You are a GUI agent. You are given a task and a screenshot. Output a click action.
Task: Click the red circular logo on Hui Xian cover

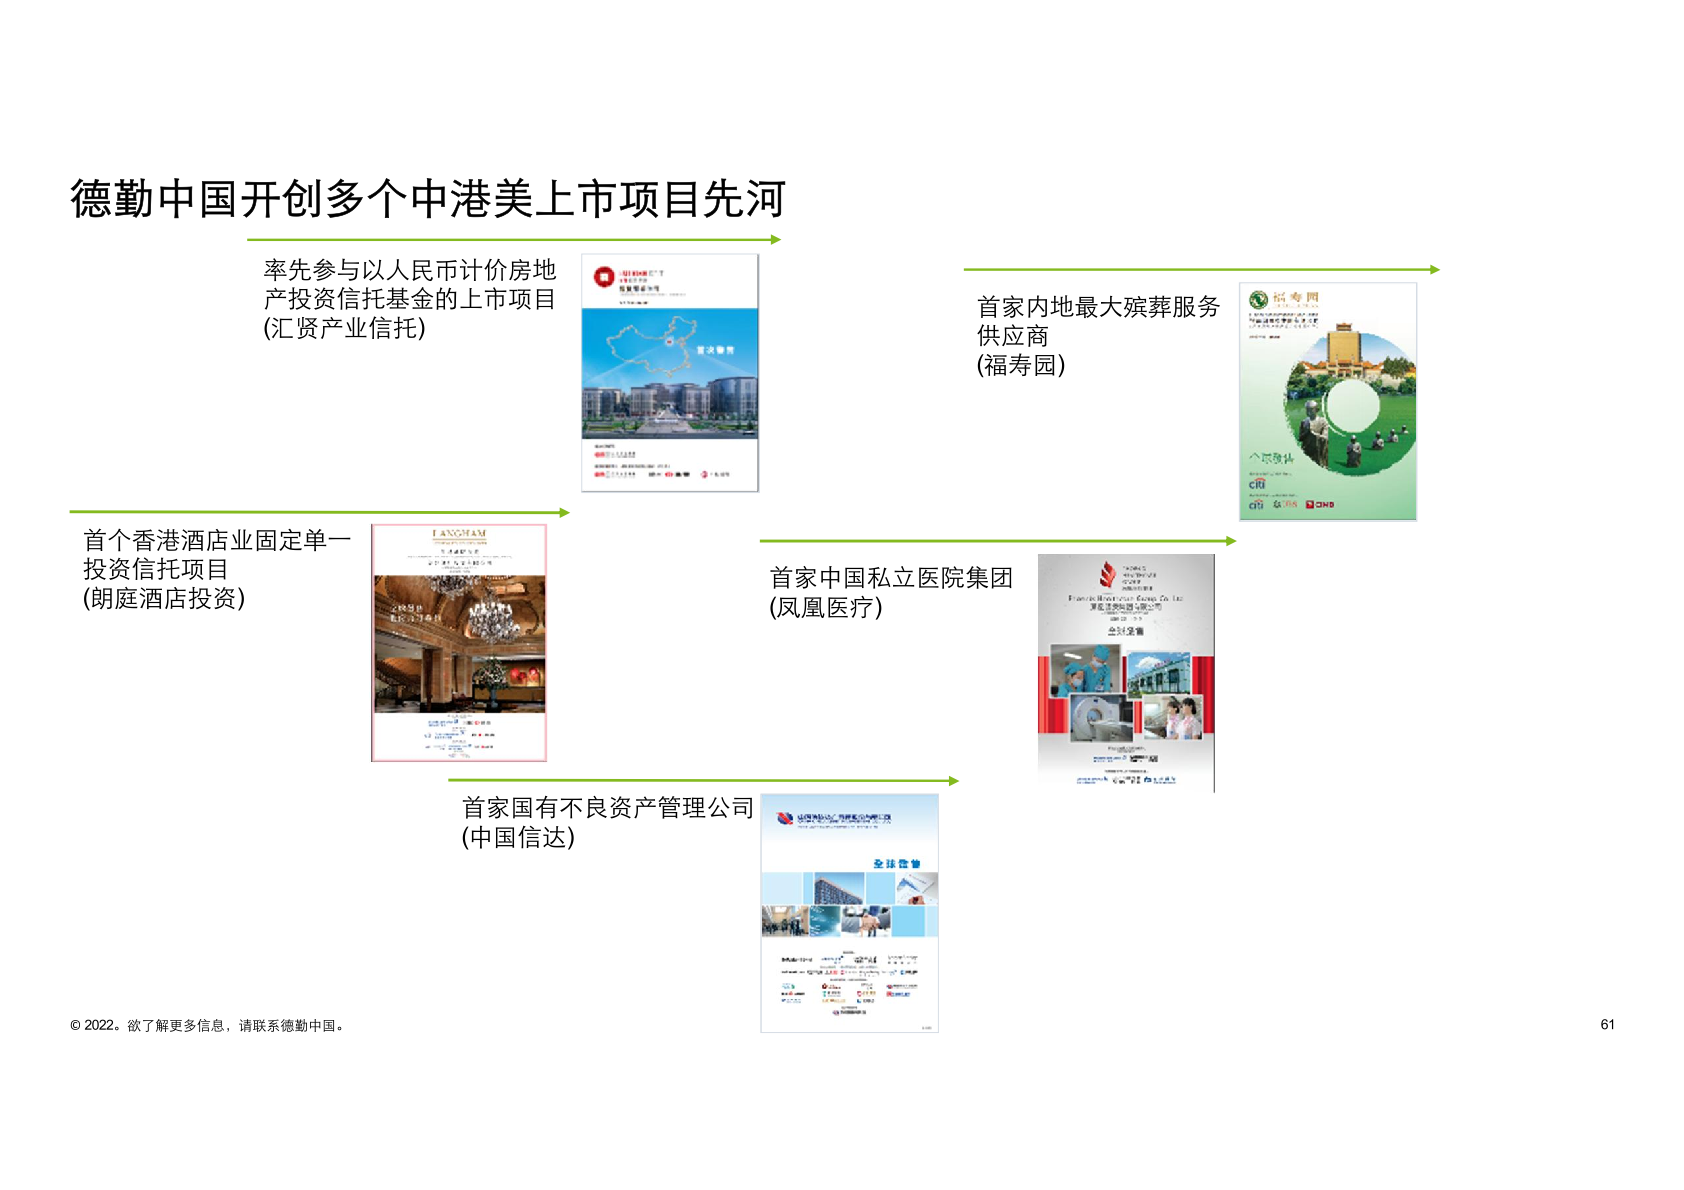(603, 277)
